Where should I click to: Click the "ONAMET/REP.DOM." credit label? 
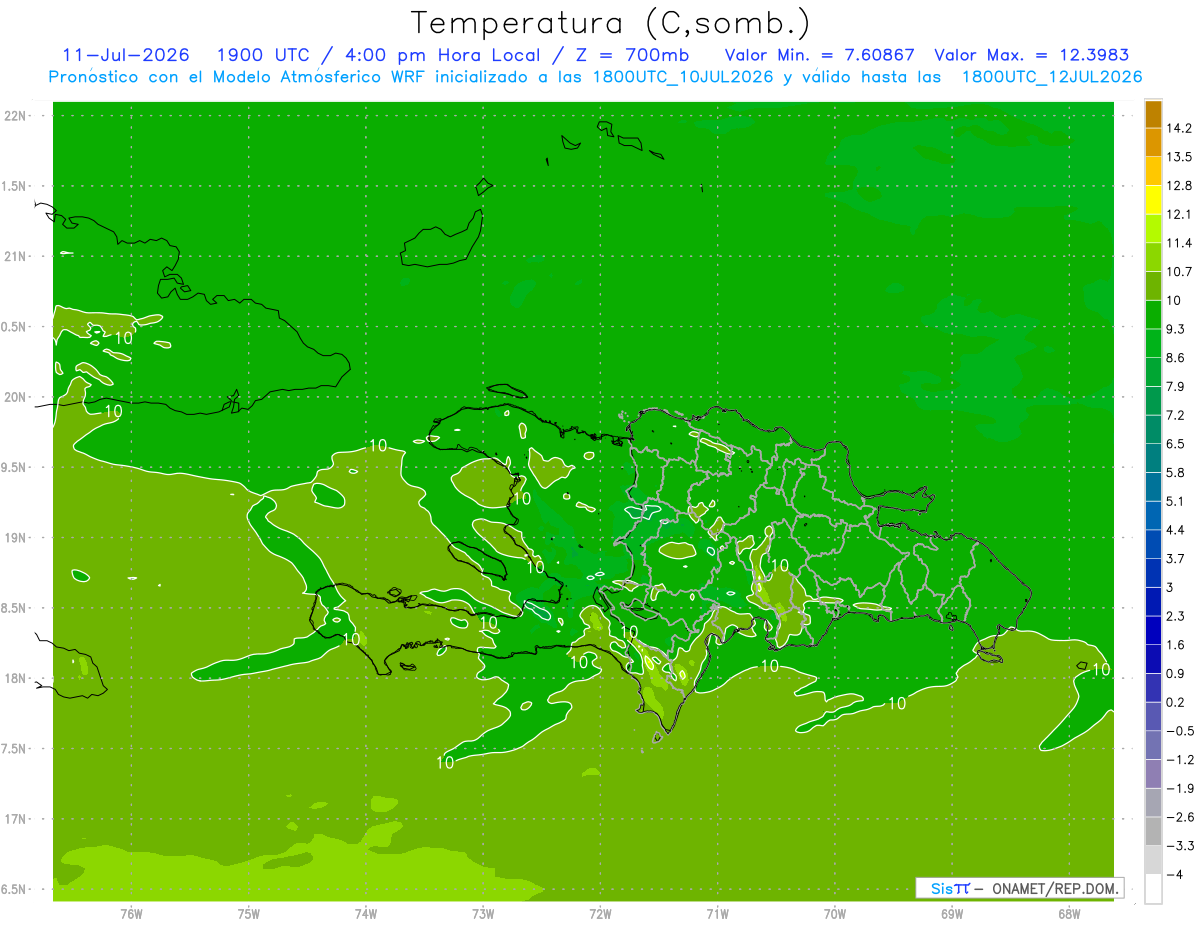(x=1054, y=888)
